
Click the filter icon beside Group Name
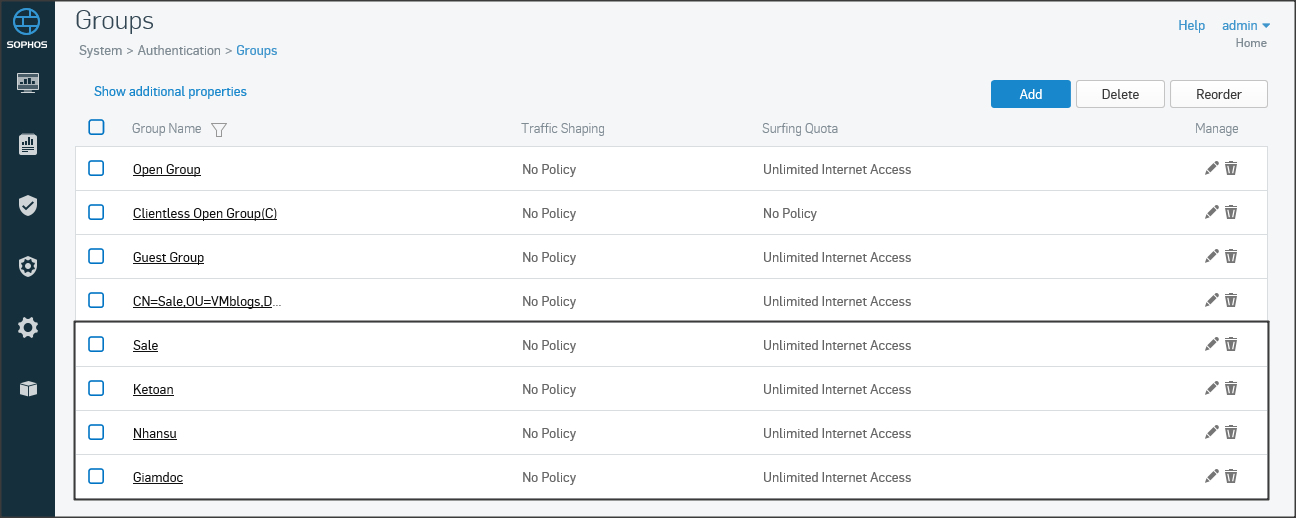220,129
